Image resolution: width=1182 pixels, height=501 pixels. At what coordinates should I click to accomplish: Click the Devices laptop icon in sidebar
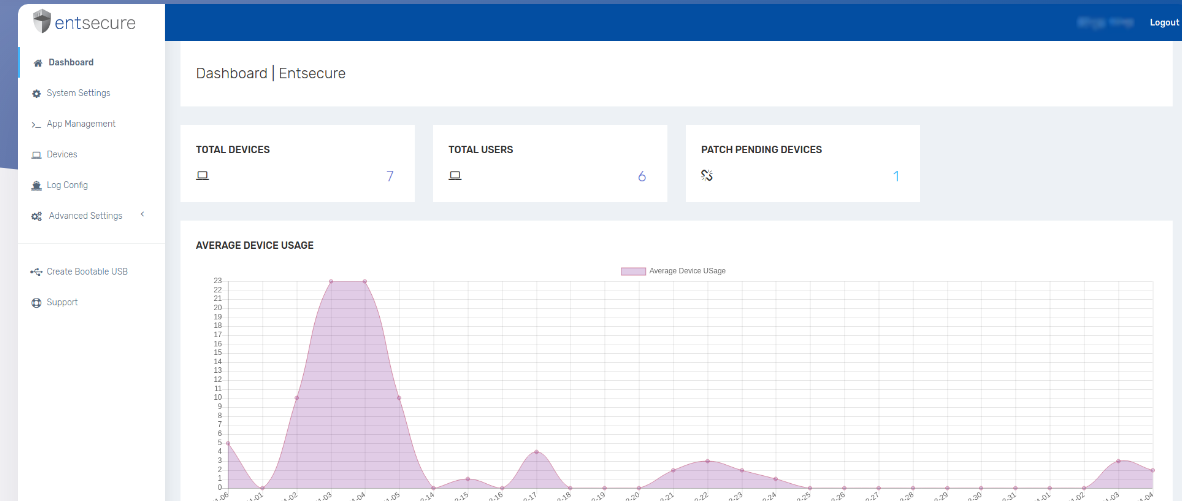click(37, 155)
